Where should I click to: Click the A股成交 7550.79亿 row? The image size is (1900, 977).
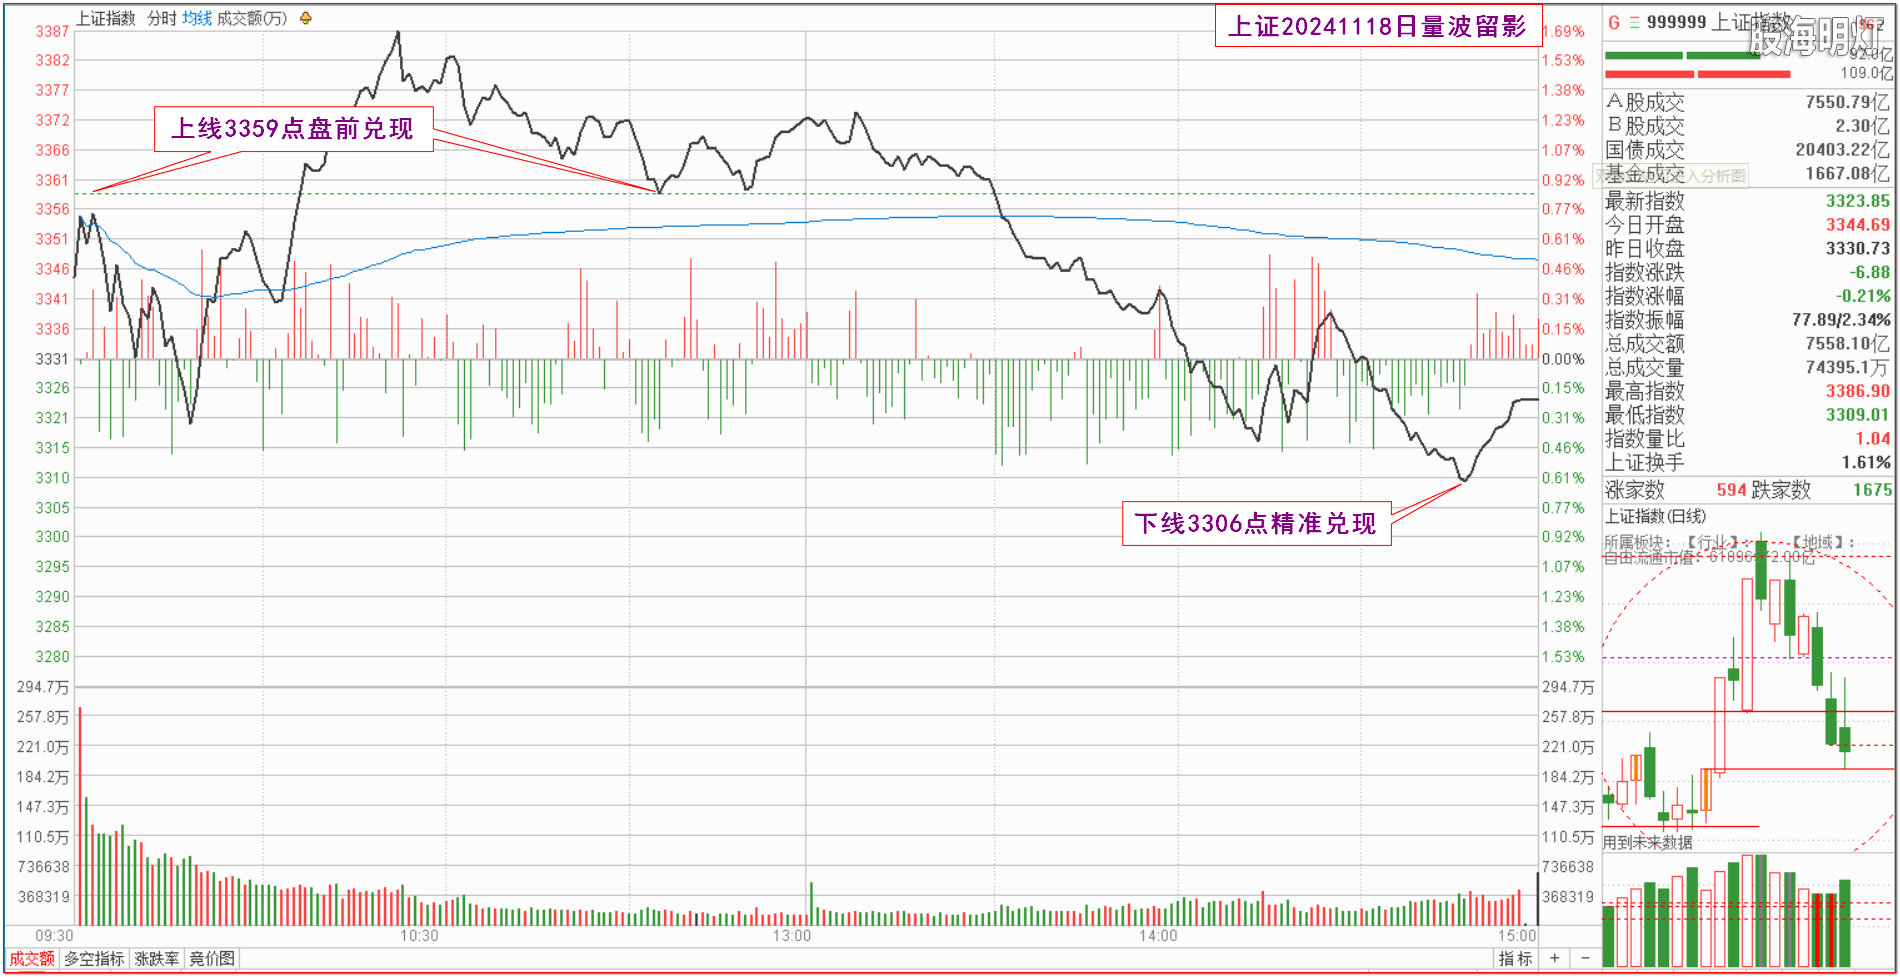pos(1747,102)
